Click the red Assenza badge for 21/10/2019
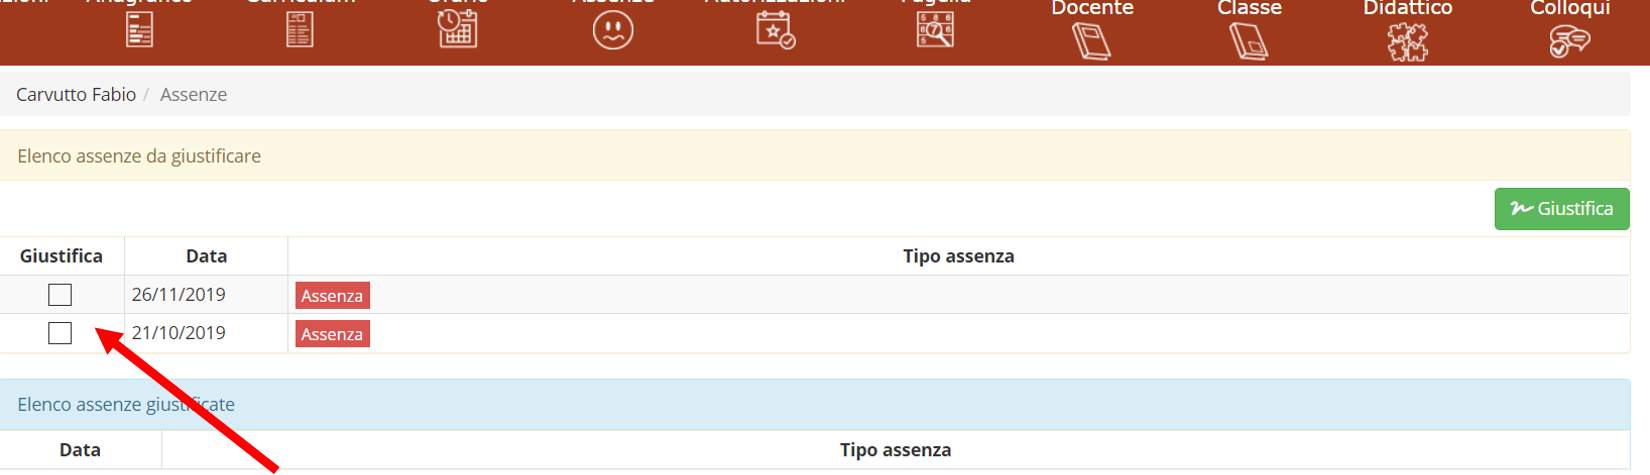The image size is (1650, 475). [x=332, y=334]
